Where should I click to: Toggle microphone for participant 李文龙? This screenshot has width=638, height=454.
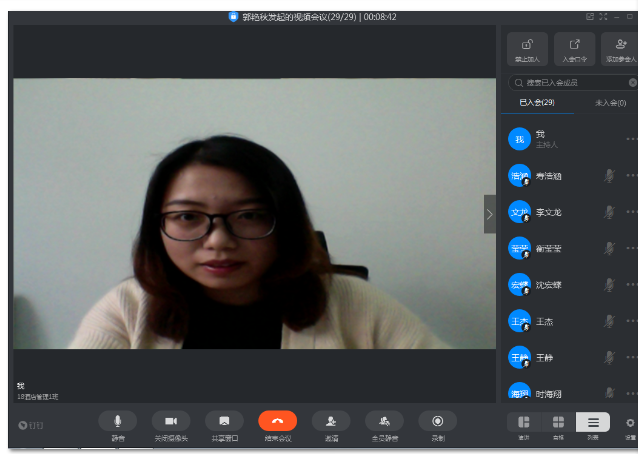click(x=608, y=212)
